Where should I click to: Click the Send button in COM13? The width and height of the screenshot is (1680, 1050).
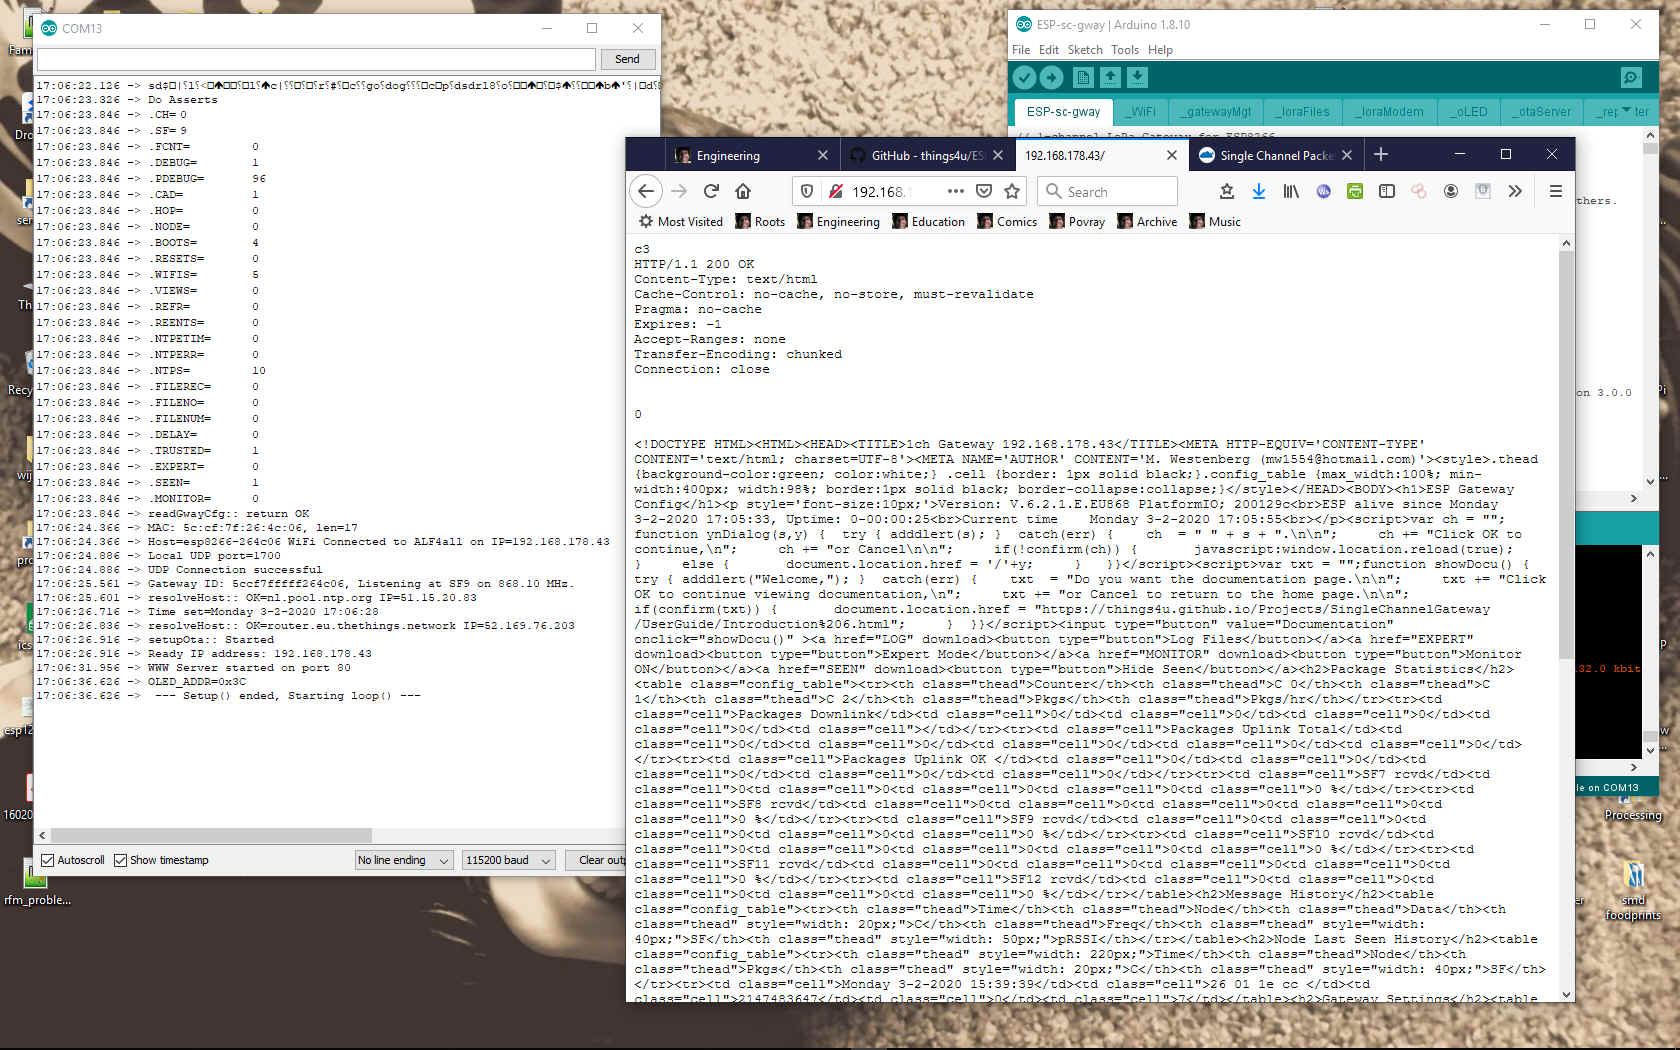[x=627, y=59]
